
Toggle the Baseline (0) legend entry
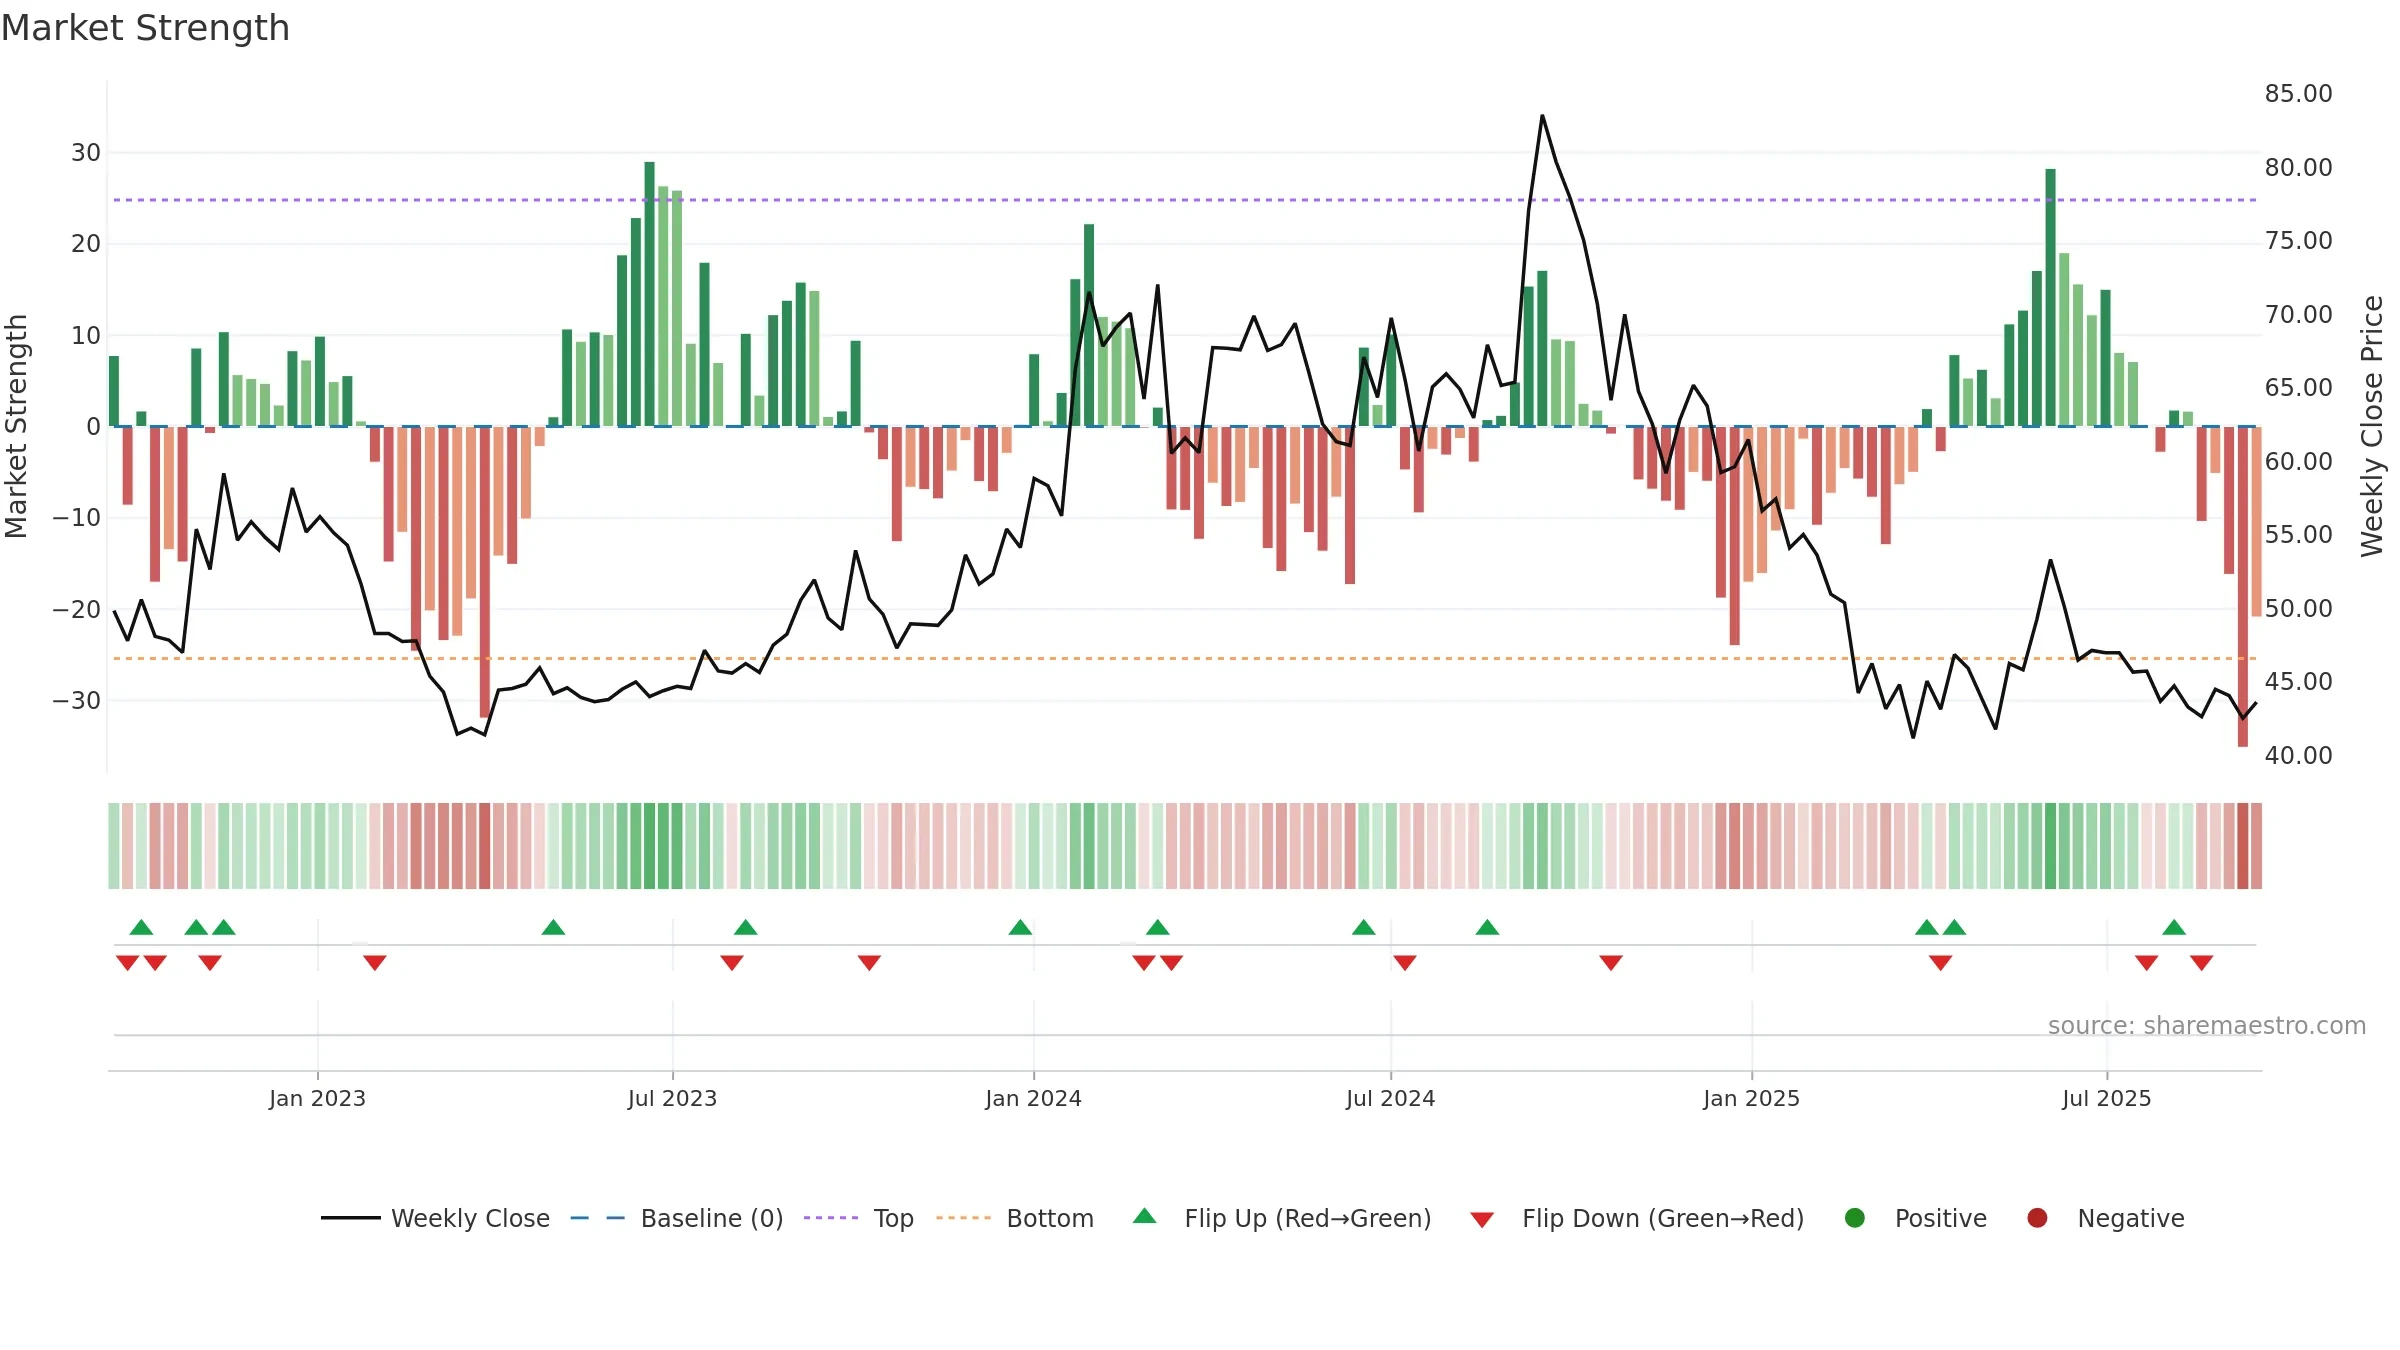pos(677,1218)
